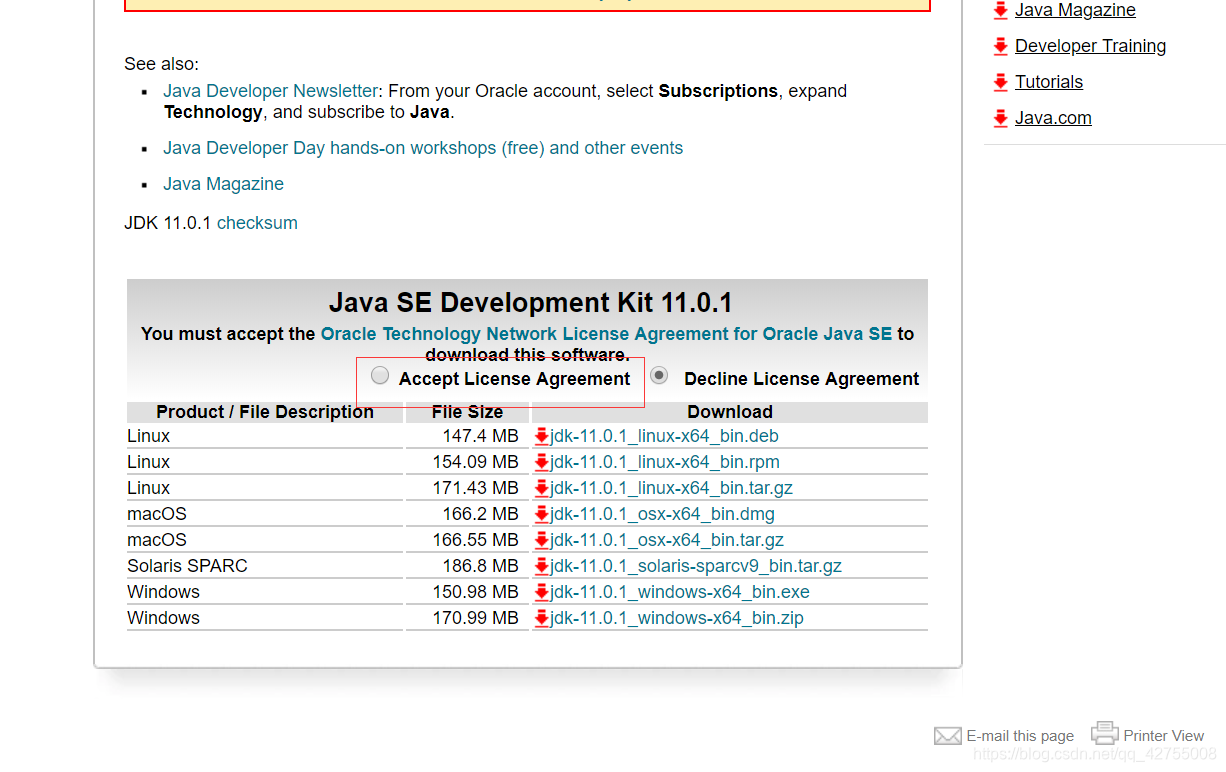
Task: Click the '171.43 MB' file size cell
Action: coord(467,488)
